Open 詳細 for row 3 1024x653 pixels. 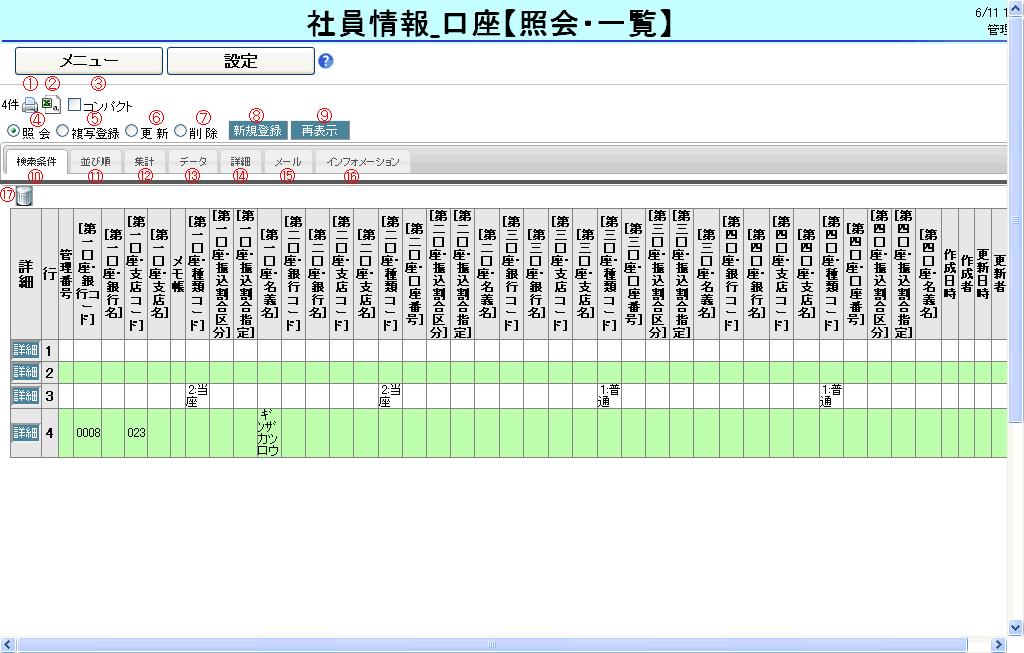coord(25,395)
